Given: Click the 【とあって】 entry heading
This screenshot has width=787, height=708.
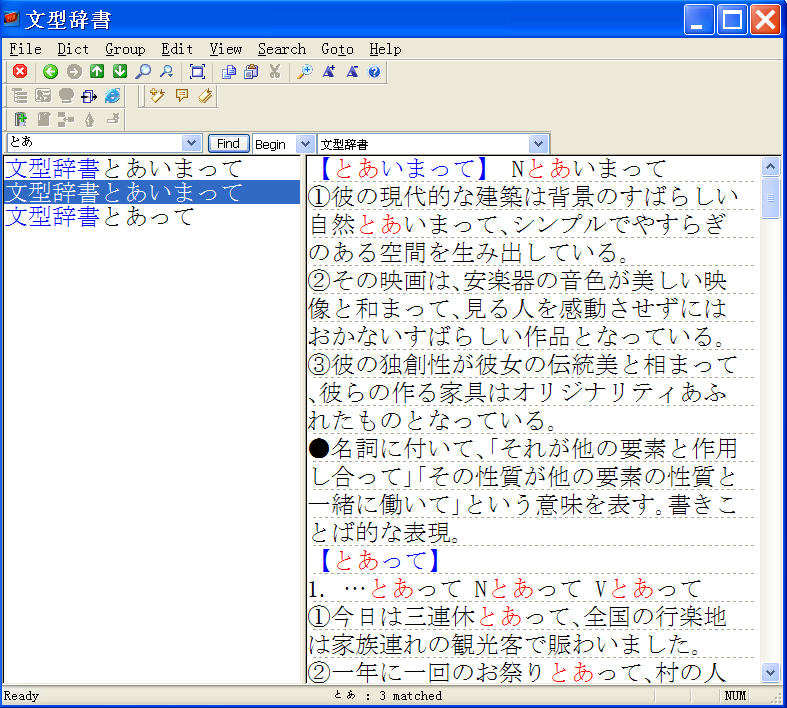Looking at the screenshot, I should point(380,560).
